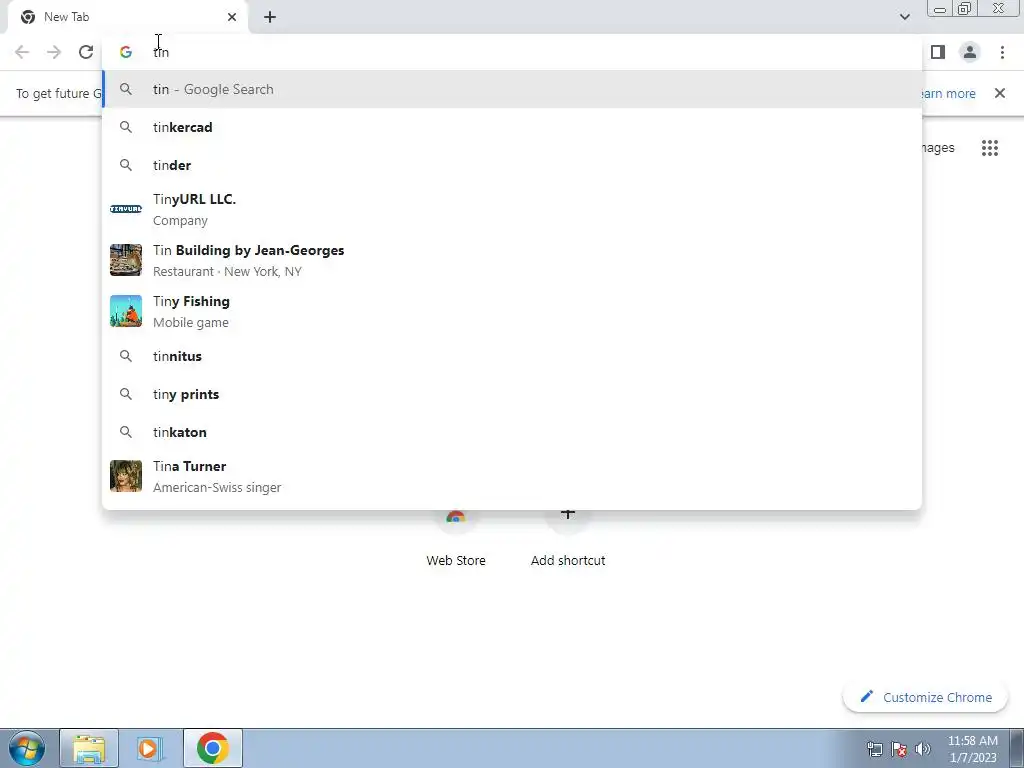Close the New Tab tab
1024x768 pixels.
tap(232, 17)
